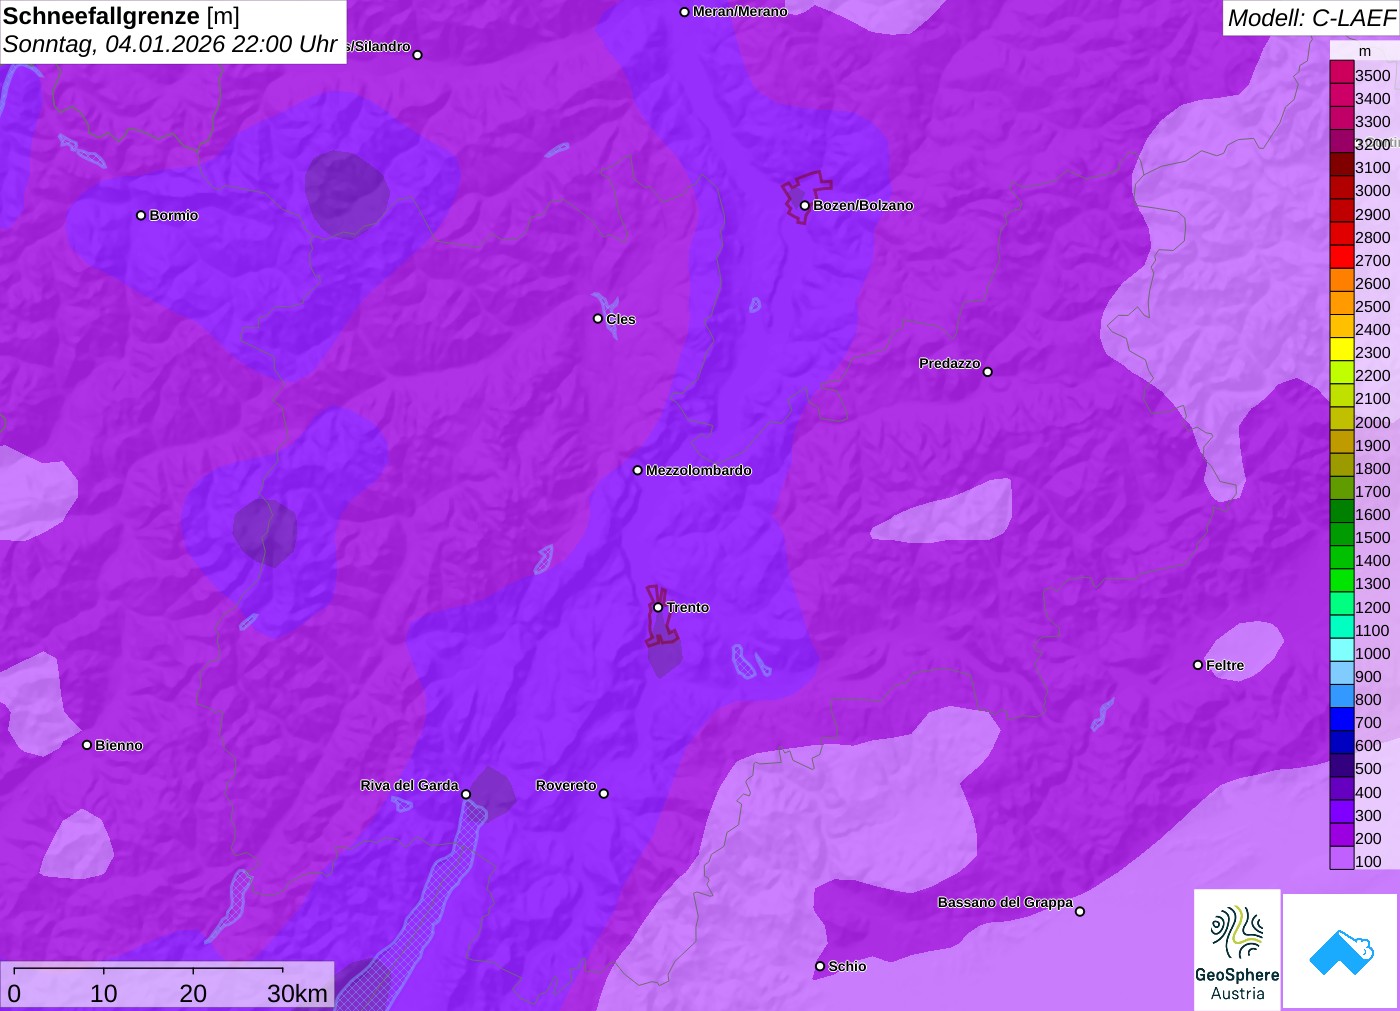Select the 2700 m red legend swatch
Viewport: 1400px width, 1011px height.
(1341, 258)
